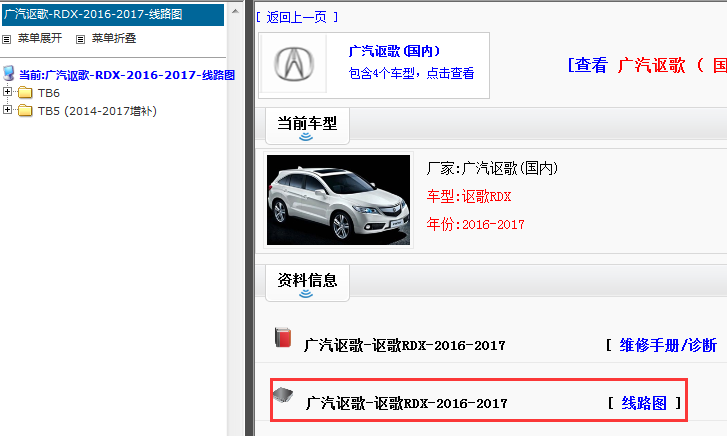
Task: Click 菜单折叠 to collapse the menu
Action: (x=114, y=38)
